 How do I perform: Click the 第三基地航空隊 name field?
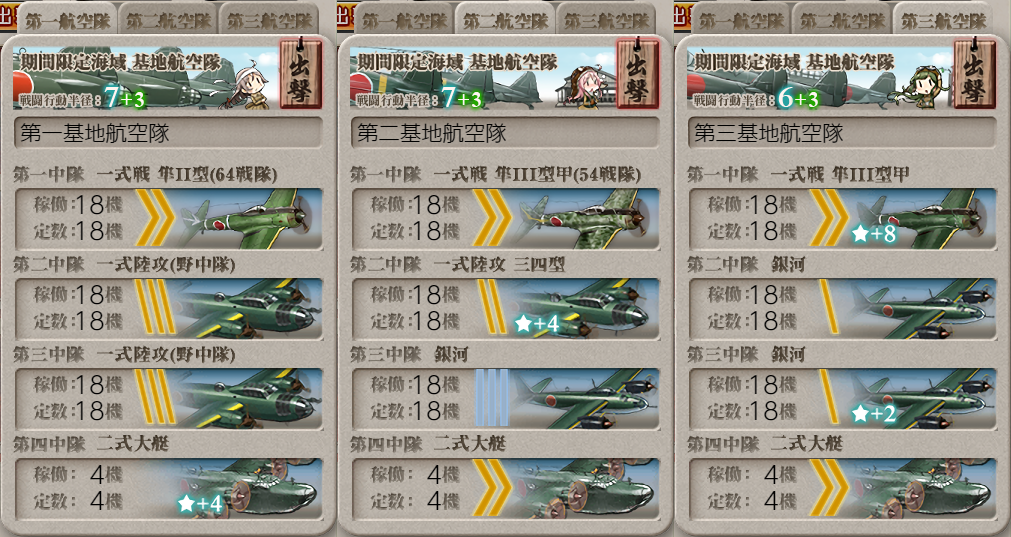click(843, 133)
